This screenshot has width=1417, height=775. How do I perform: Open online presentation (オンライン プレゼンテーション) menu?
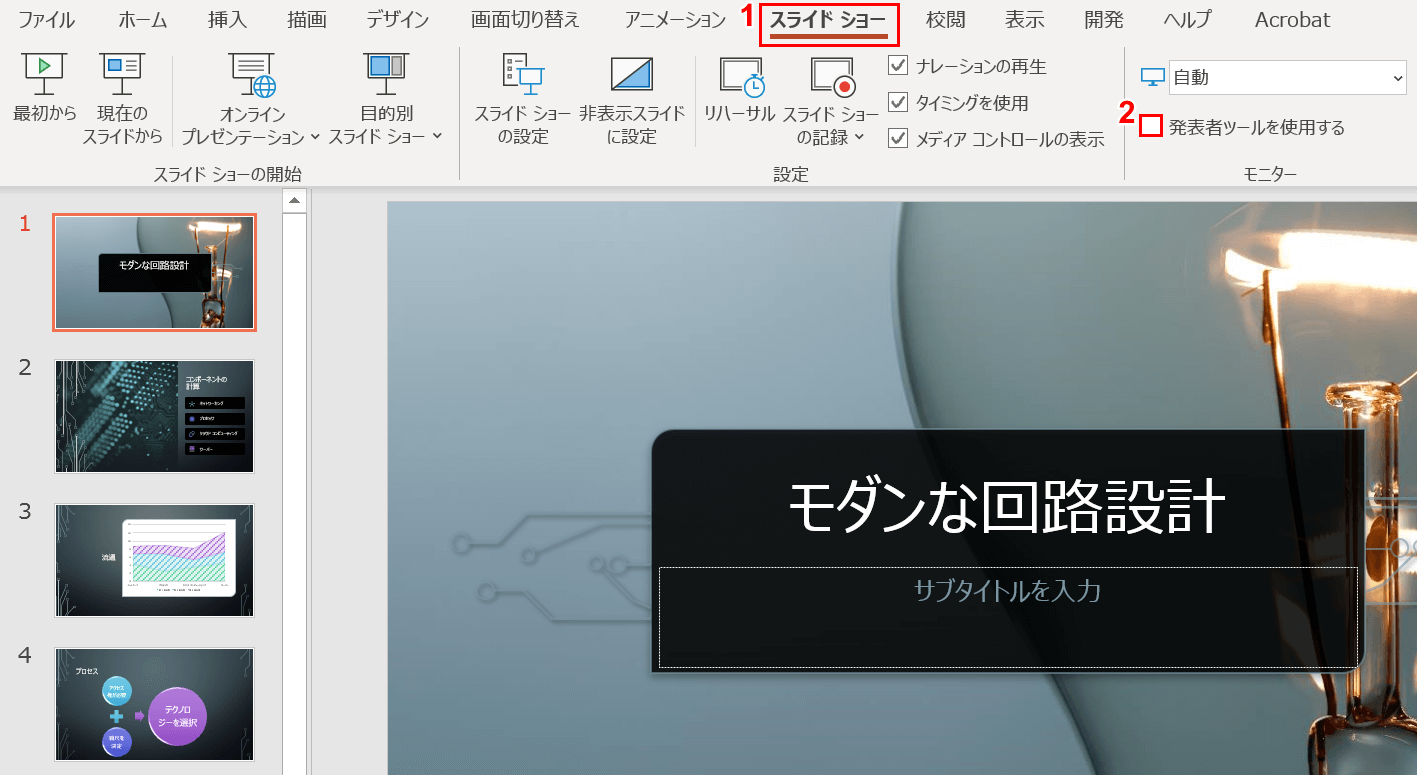pyautogui.click(x=252, y=99)
